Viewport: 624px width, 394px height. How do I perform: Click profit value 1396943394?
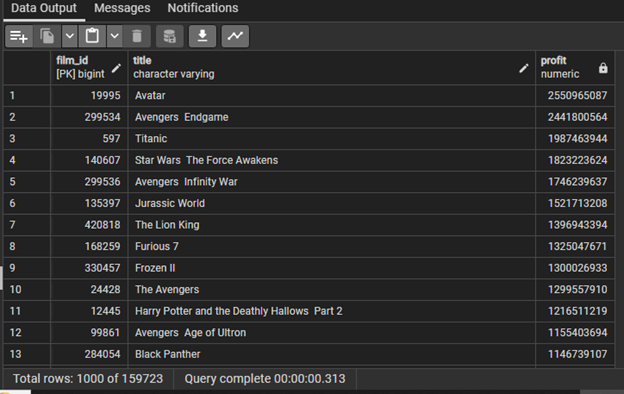pos(575,225)
